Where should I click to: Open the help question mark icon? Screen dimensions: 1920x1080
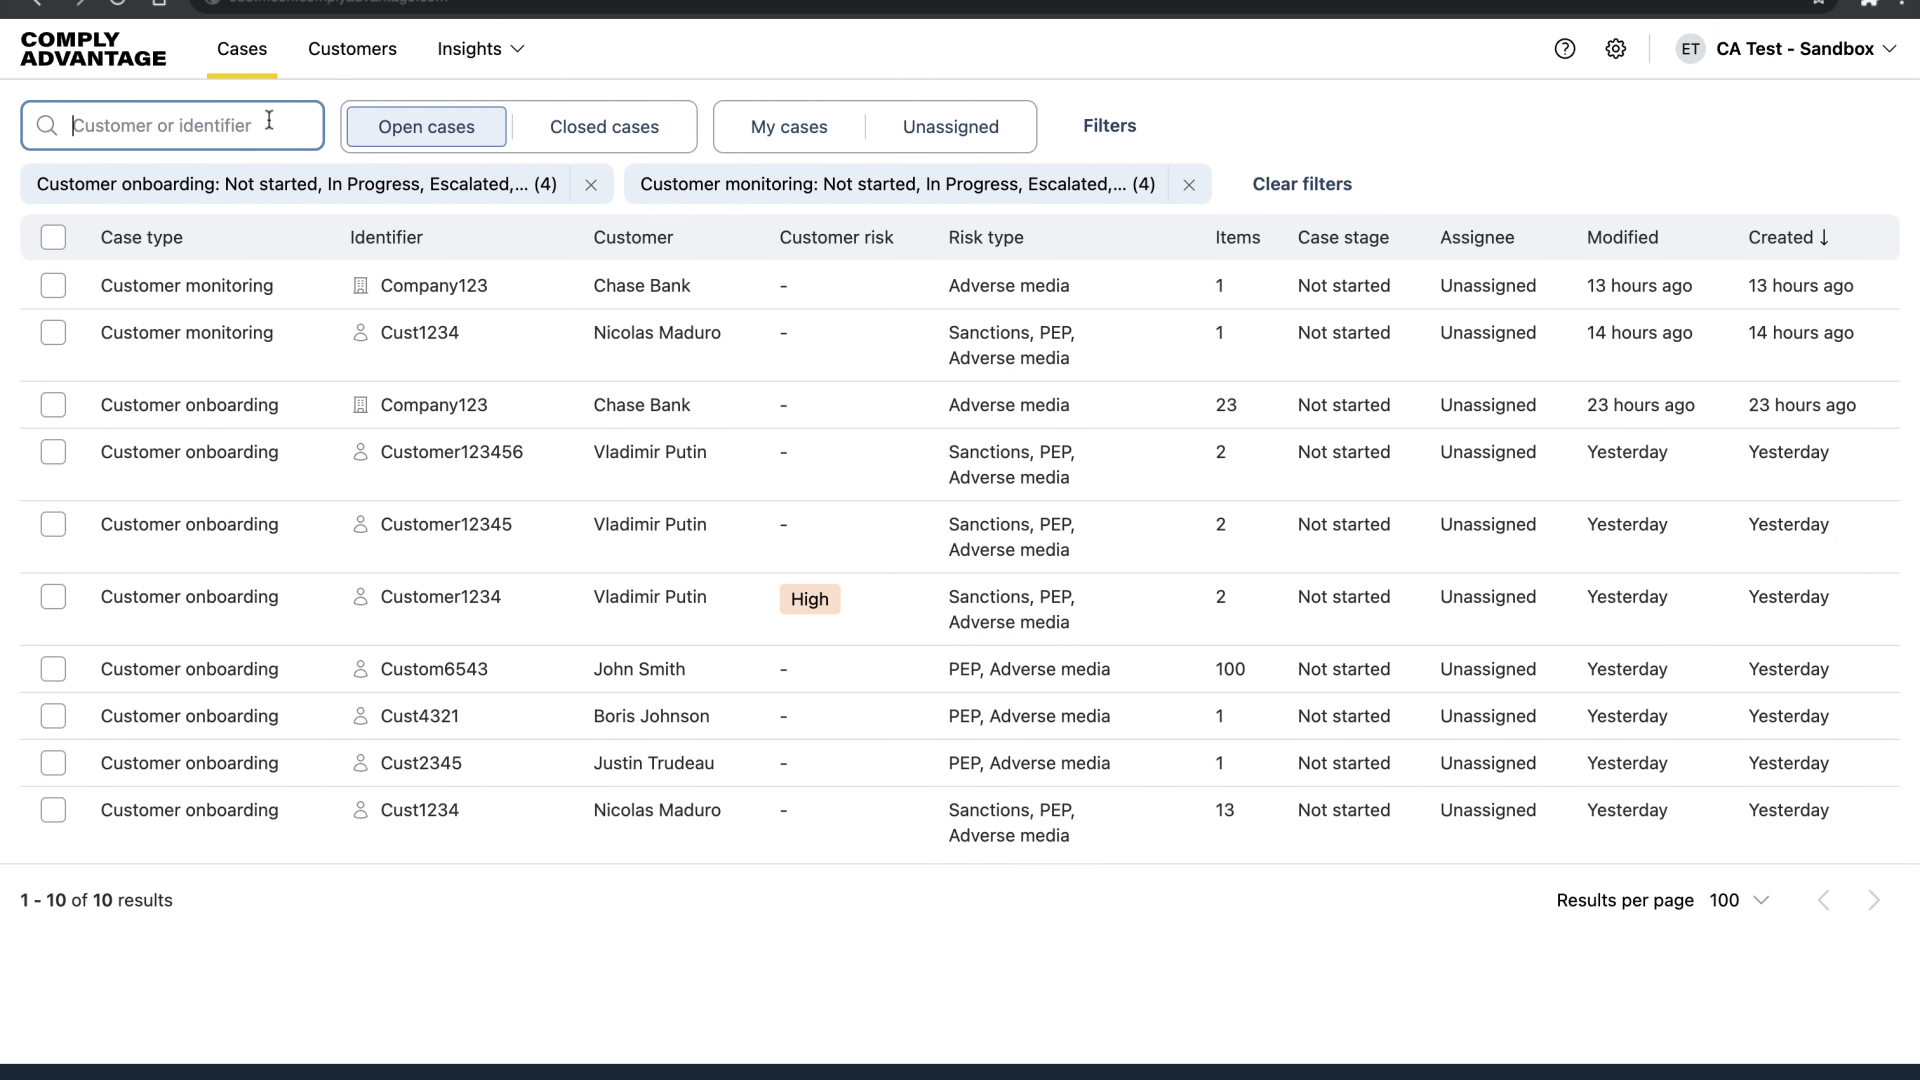[1565, 49]
